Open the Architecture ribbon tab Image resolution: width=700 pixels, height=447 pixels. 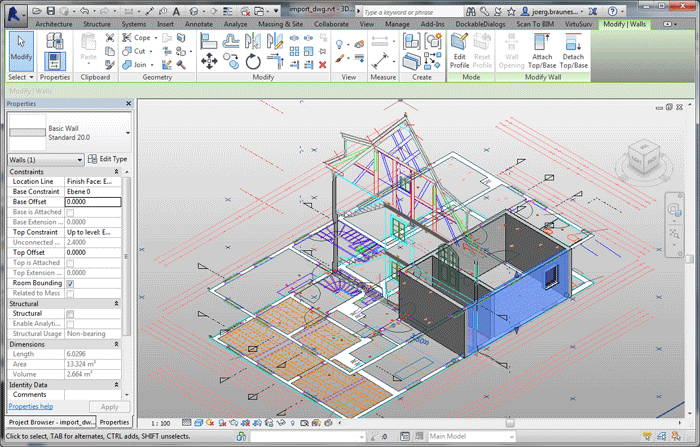click(54, 24)
